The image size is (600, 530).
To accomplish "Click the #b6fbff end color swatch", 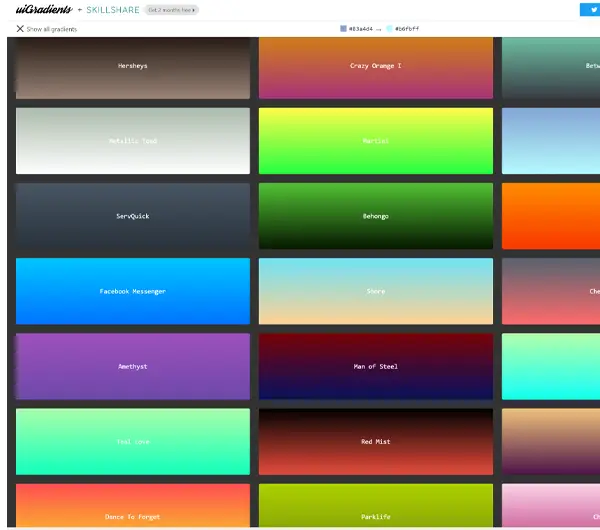I will coord(390,29).
